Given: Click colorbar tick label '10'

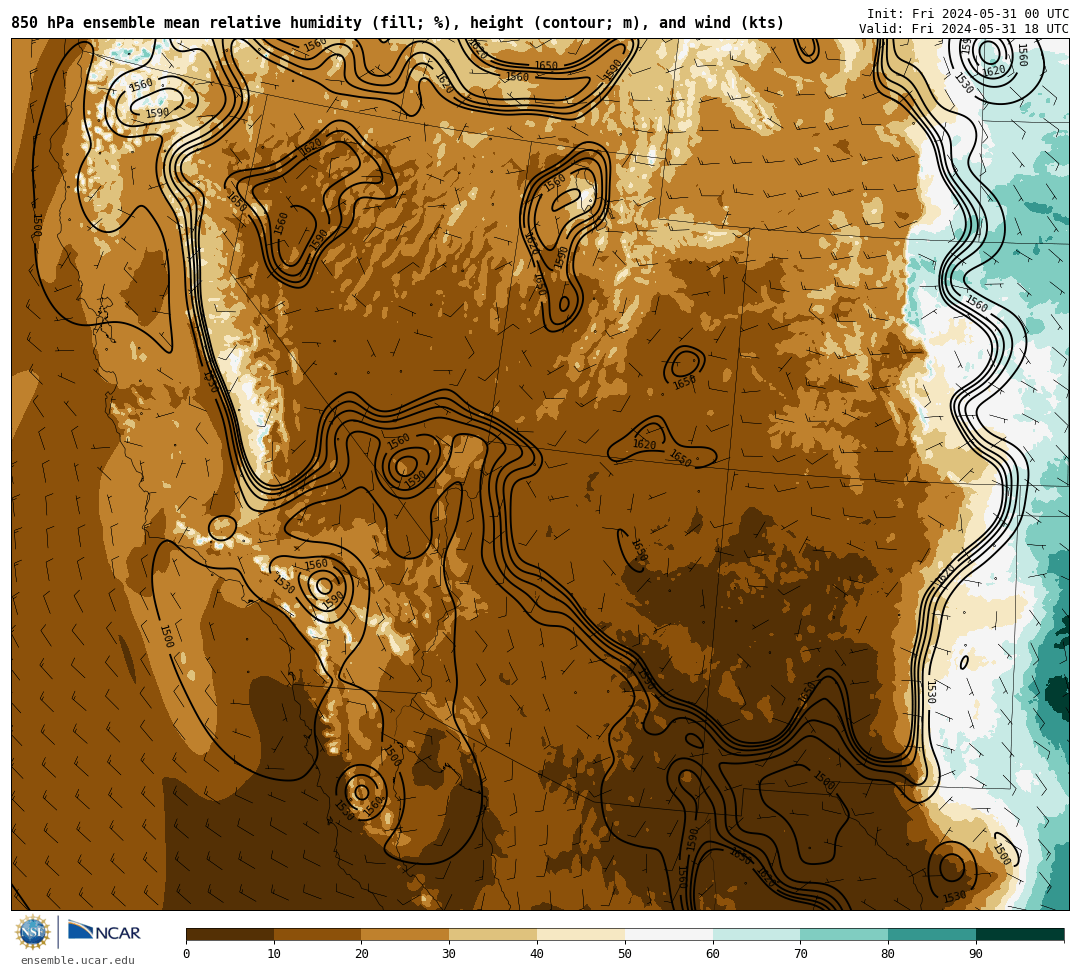Looking at the screenshot, I should [x=274, y=954].
